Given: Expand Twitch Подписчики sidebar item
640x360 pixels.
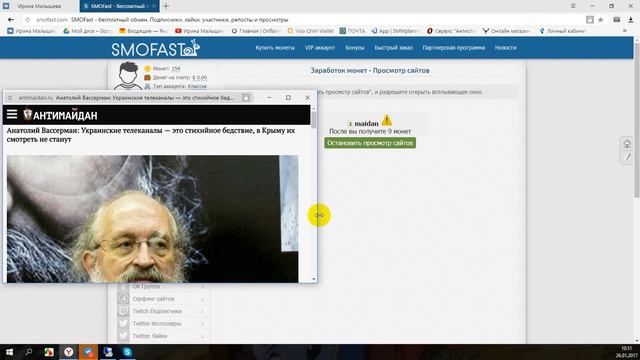Looking at the screenshot, I should pos(164,311).
